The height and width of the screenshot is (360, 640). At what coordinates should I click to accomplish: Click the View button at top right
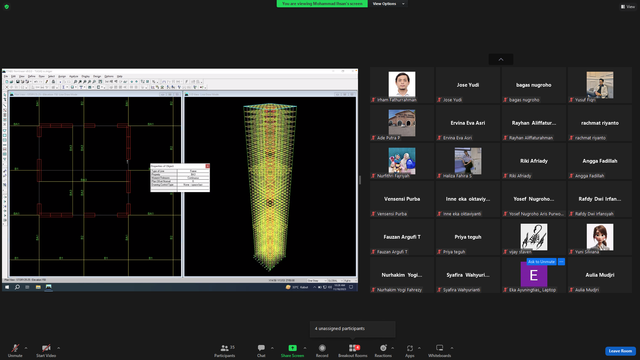click(628, 7)
